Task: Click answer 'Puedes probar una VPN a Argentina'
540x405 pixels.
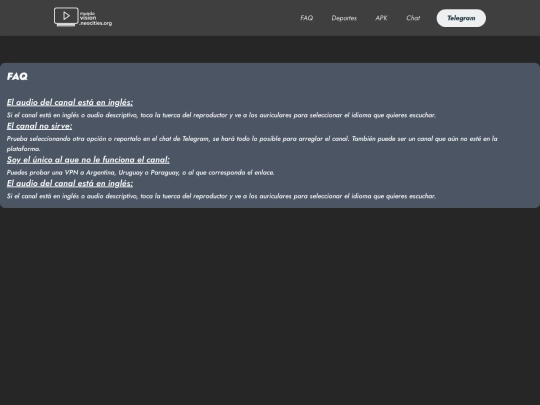Action: pyautogui.click(x=141, y=172)
